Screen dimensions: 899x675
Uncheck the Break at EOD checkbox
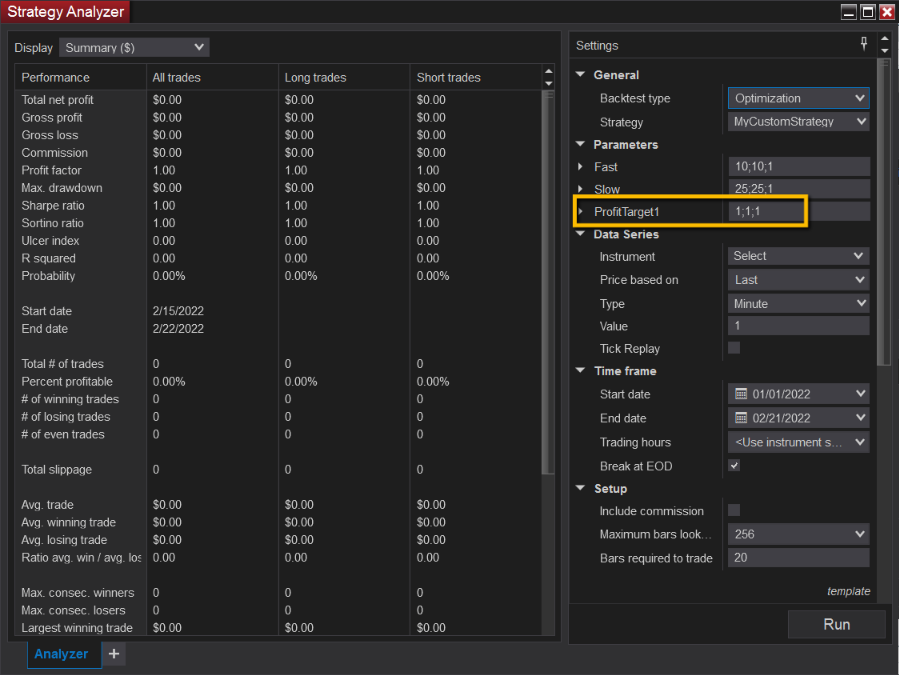pyautogui.click(x=734, y=465)
